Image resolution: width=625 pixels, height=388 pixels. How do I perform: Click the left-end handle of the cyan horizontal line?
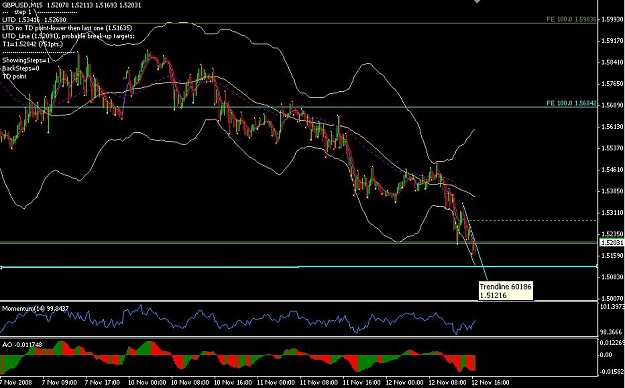coord(1,267)
